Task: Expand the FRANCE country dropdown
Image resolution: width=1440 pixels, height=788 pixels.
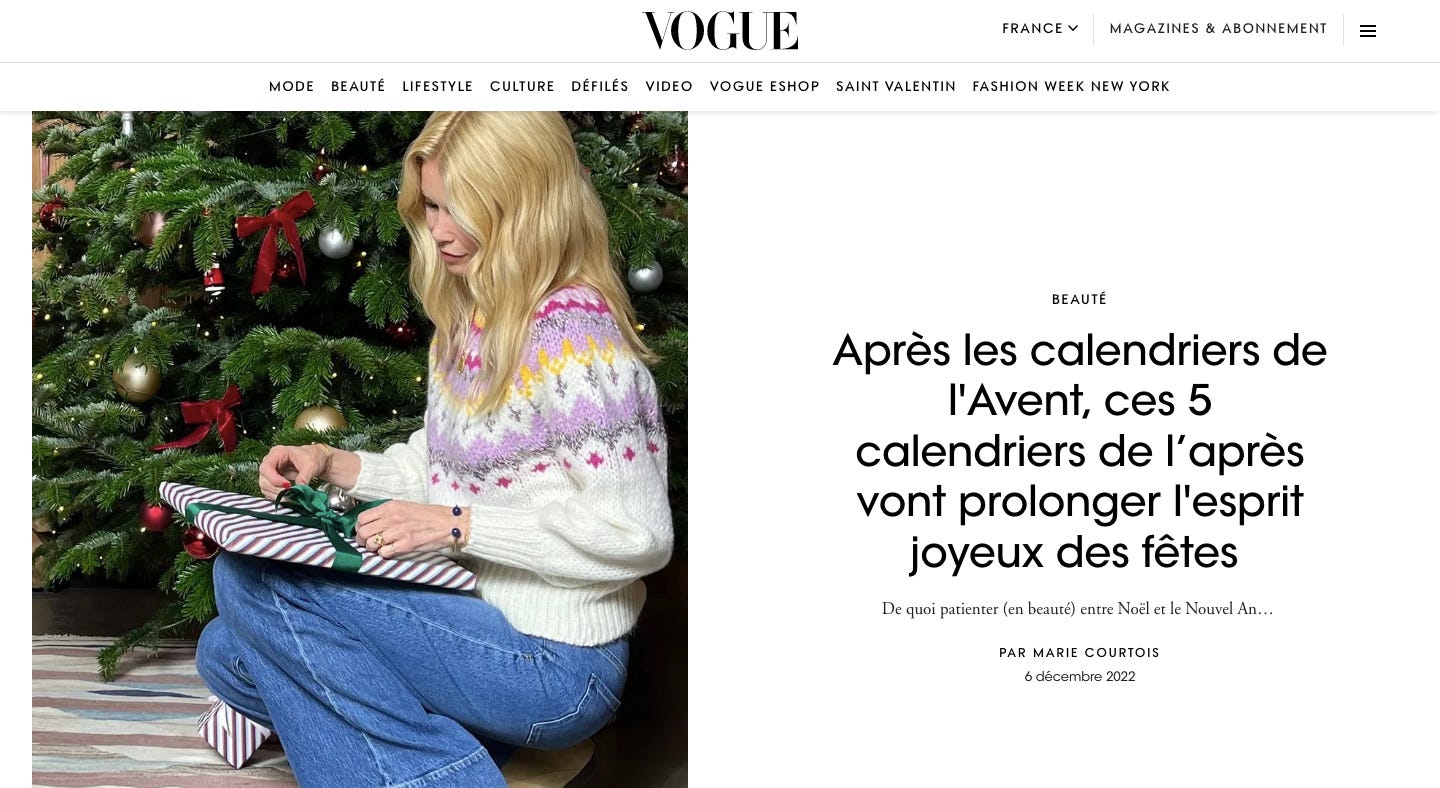Action: coord(1040,29)
